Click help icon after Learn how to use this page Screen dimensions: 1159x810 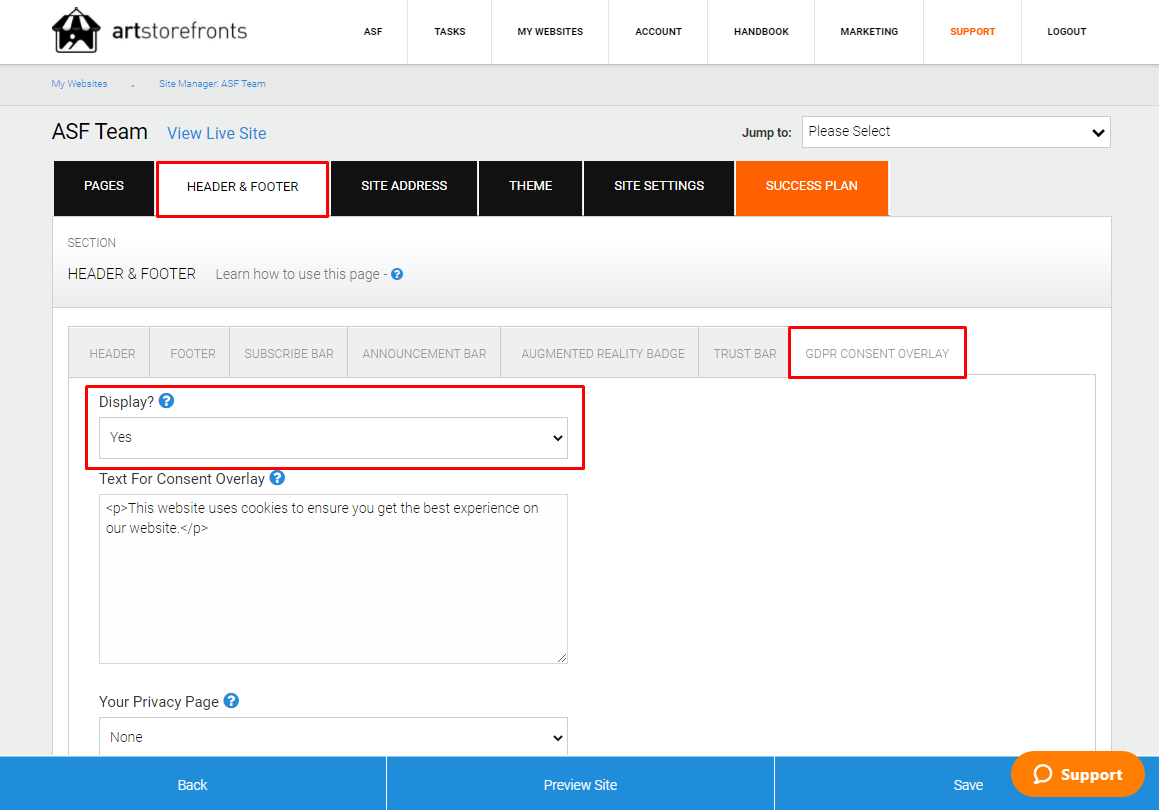(x=397, y=274)
